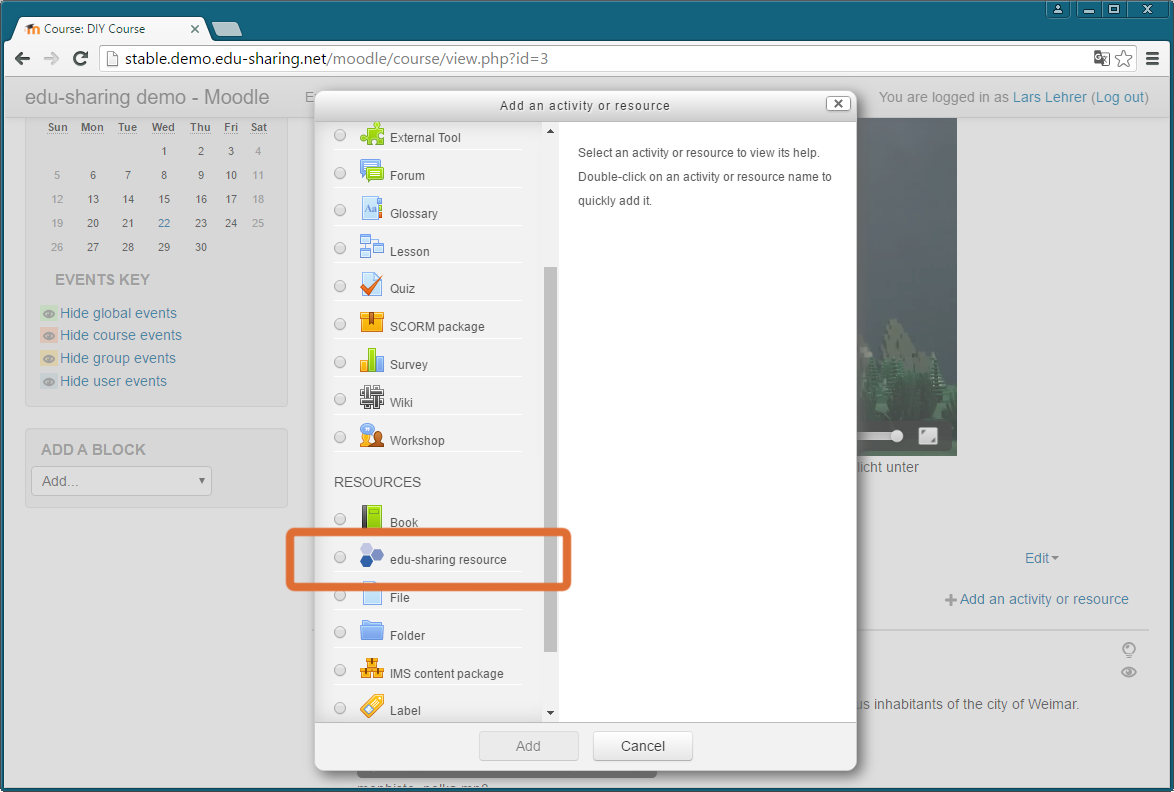Select the Glossary radio button
Image resolution: width=1174 pixels, height=792 pixels.
pyautogui.click(x=340, y=210)
